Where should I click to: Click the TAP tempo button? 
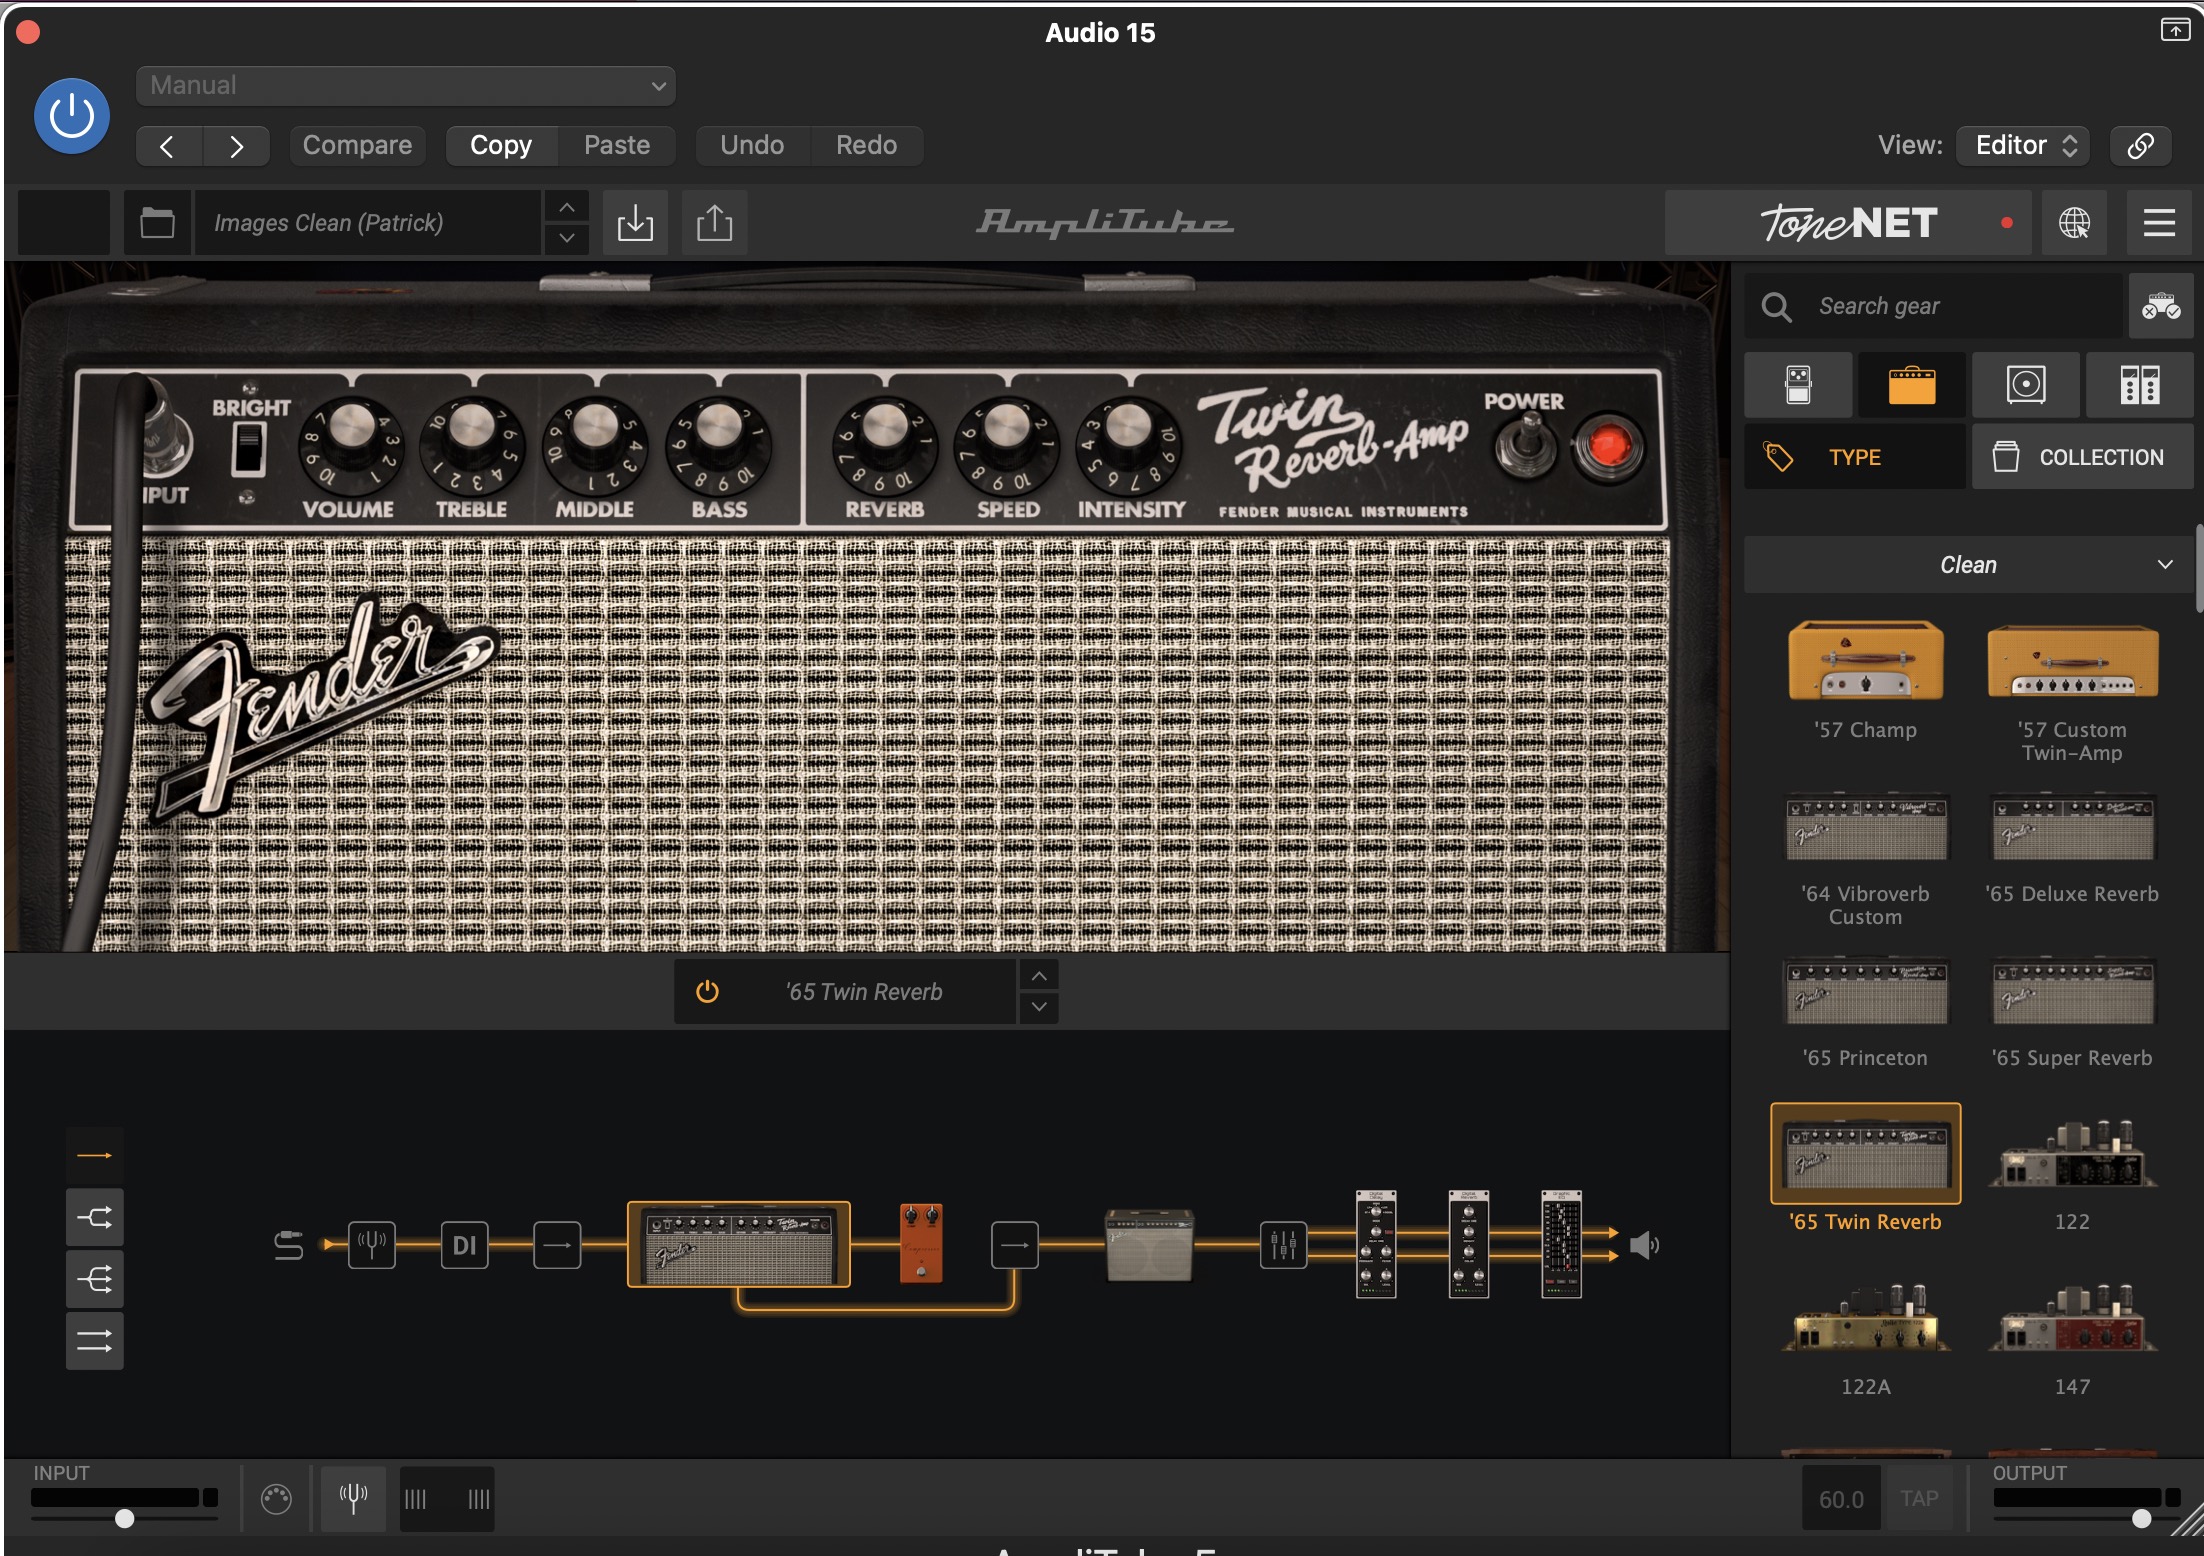click(1919, 1498)
